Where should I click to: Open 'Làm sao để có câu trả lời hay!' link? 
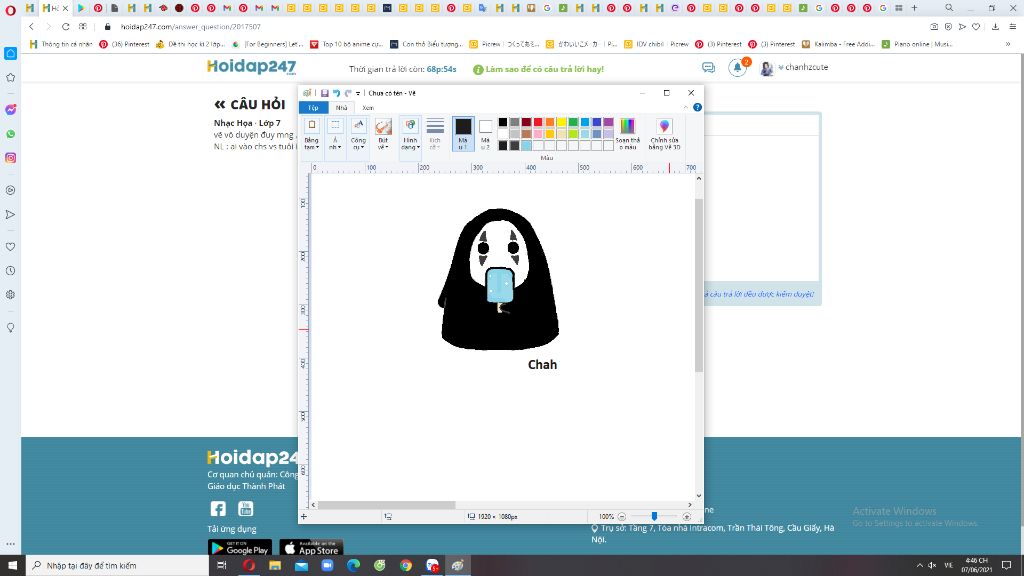tap(539, 69)
